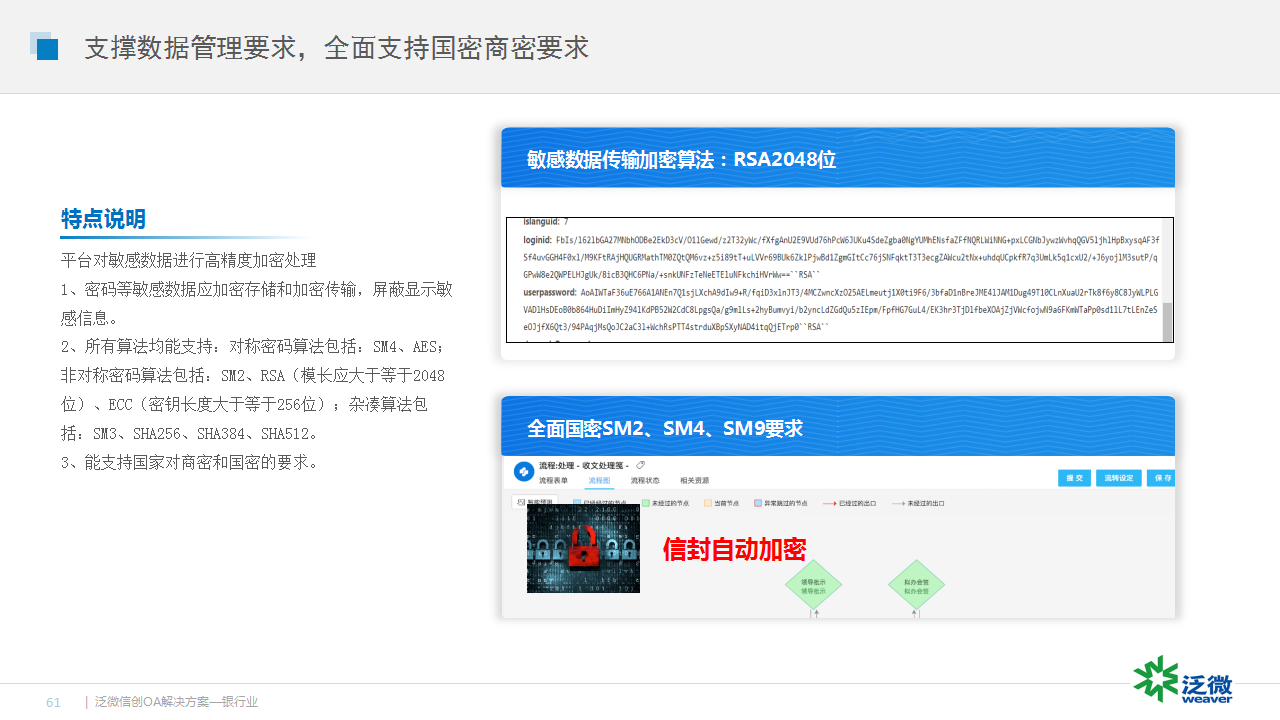The width and height of the screenshot is (1280, 720).
Task: Click the 敏感数据传输加密算法：RSA2048位 header
Action: tap(681, 159)
